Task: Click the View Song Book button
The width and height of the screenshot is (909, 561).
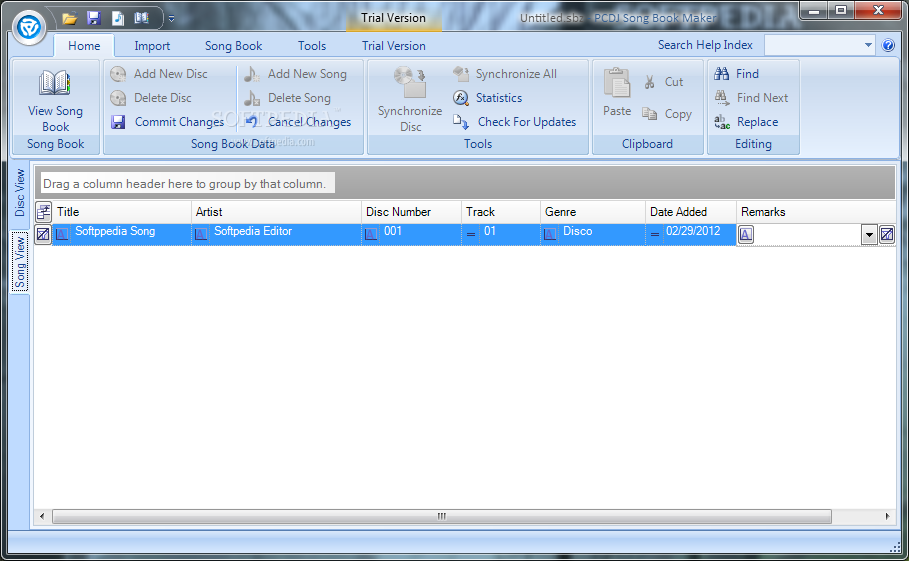Action: click(56, 100)
